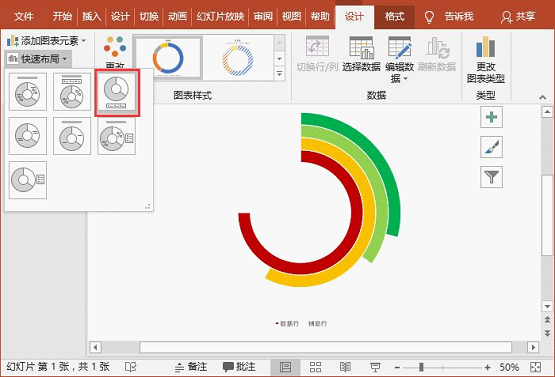Click the 共享 share button
This screenshot has width=555, height=377.
(x=518, y=16)
